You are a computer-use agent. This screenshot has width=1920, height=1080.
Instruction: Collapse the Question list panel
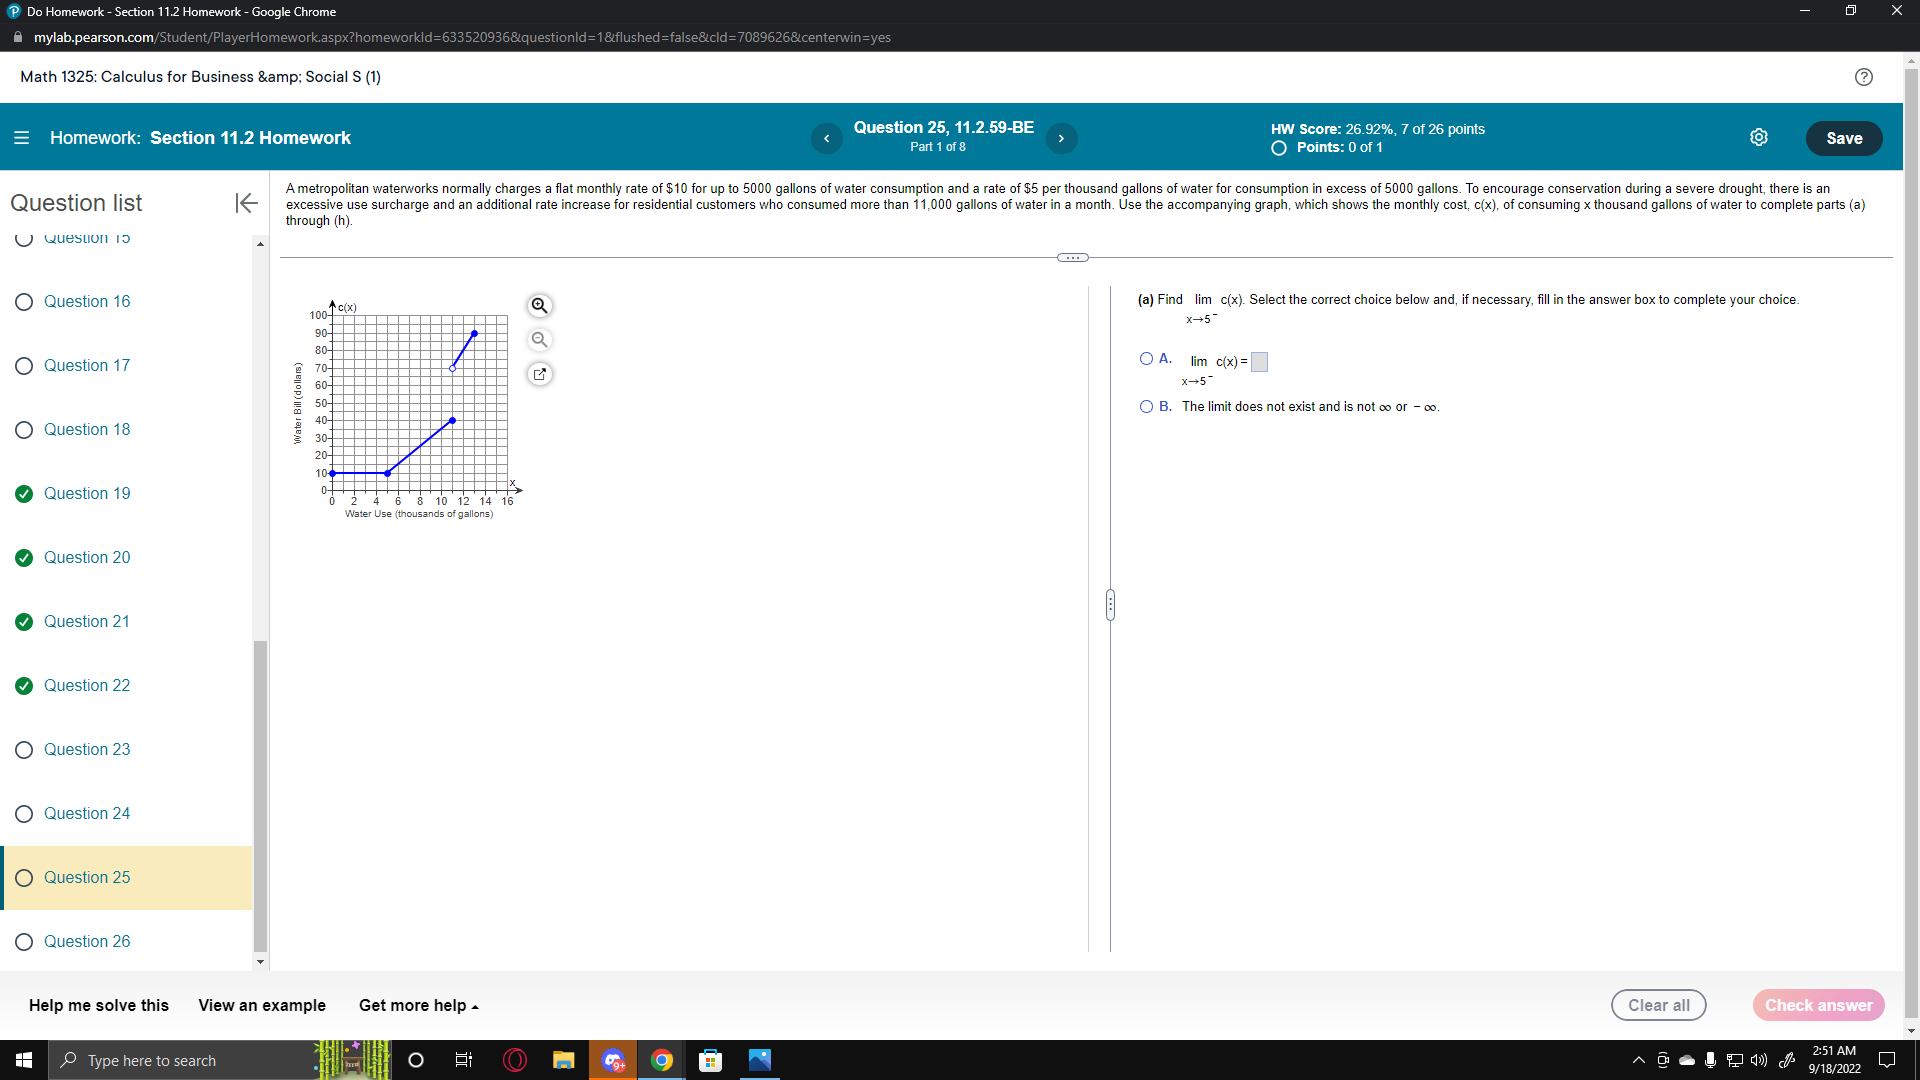click(245, 203)
